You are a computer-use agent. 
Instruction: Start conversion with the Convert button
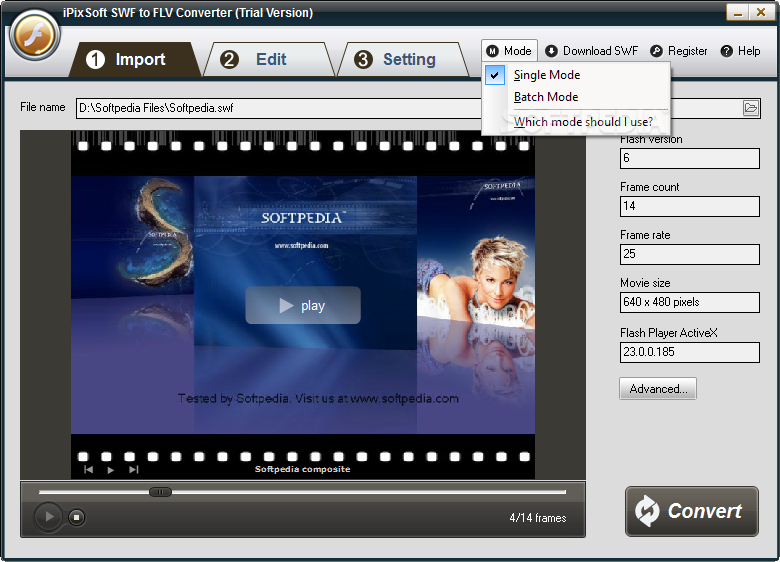pos(691,511)
